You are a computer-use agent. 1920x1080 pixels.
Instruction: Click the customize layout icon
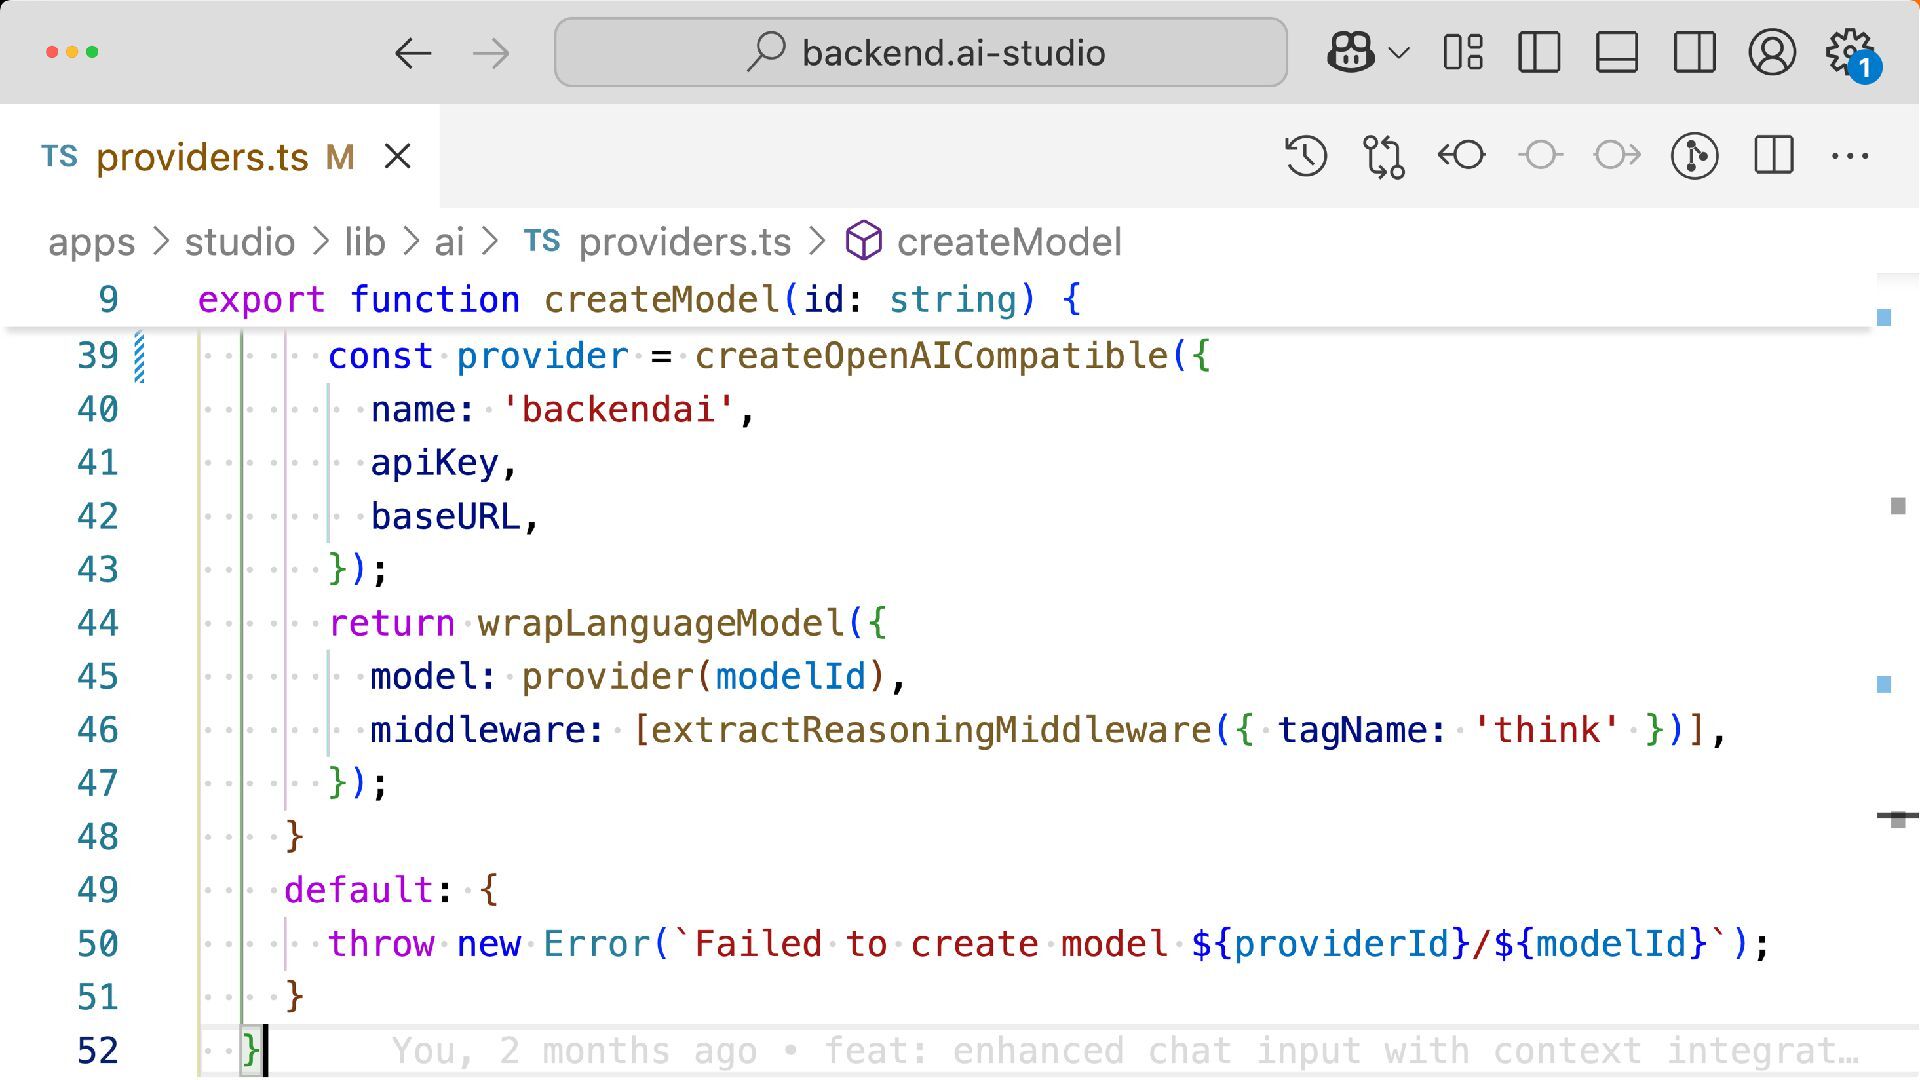[1463, 52]
